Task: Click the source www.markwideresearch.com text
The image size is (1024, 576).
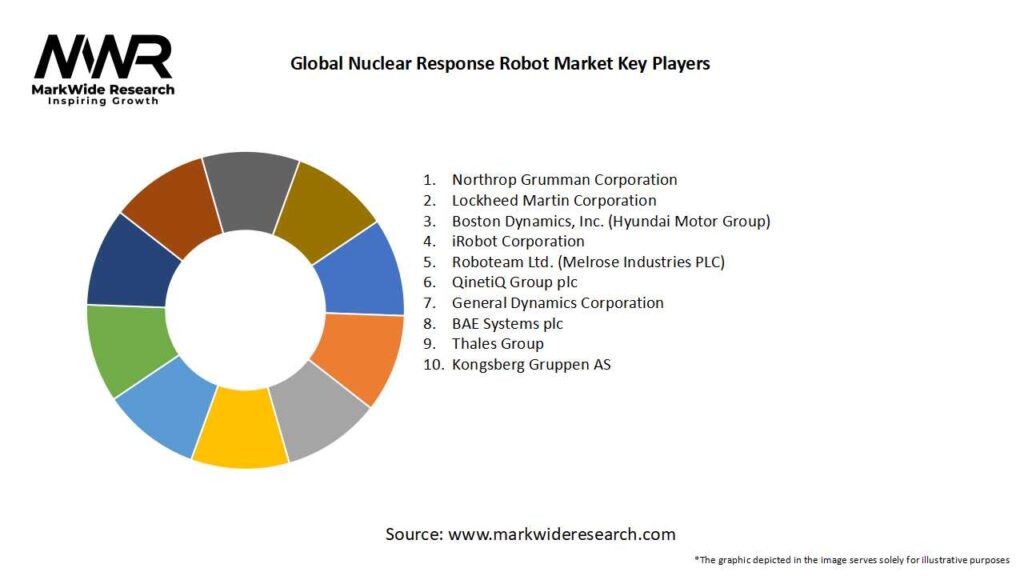Action: [x=530, y=534]
